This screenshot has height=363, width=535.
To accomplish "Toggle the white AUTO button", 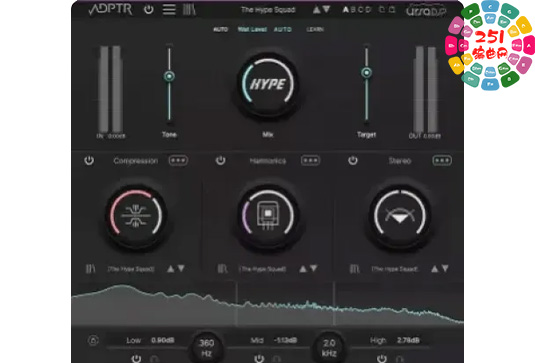I will (220, 29).
